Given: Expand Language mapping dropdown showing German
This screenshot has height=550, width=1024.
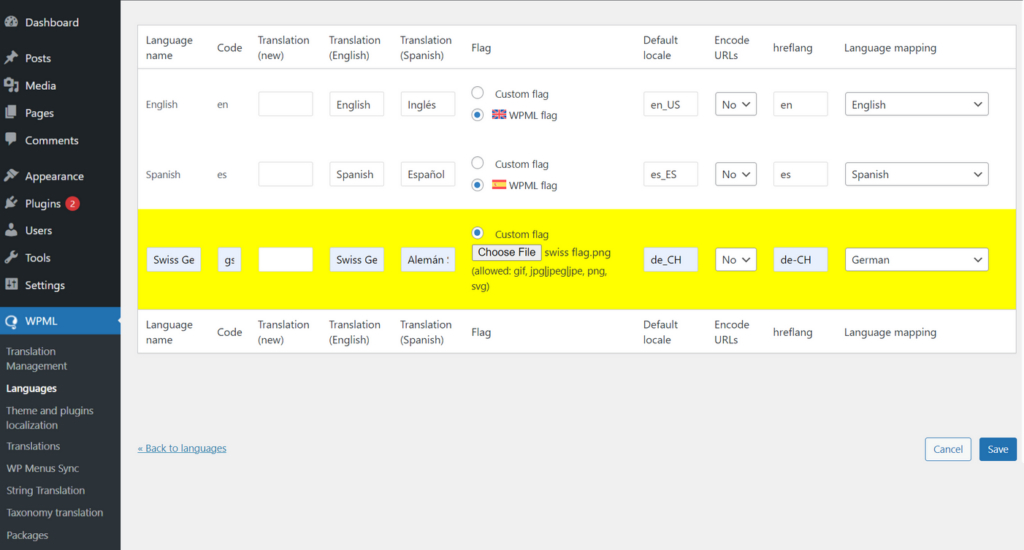Looking at the screenshot, I should (x=916, y=260).
